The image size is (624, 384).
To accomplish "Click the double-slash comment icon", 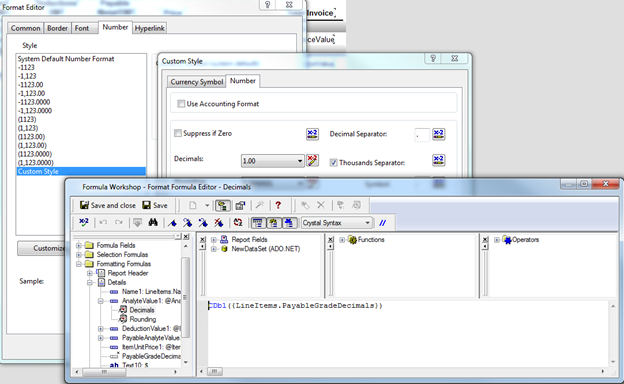I will [x=382, y=223].
